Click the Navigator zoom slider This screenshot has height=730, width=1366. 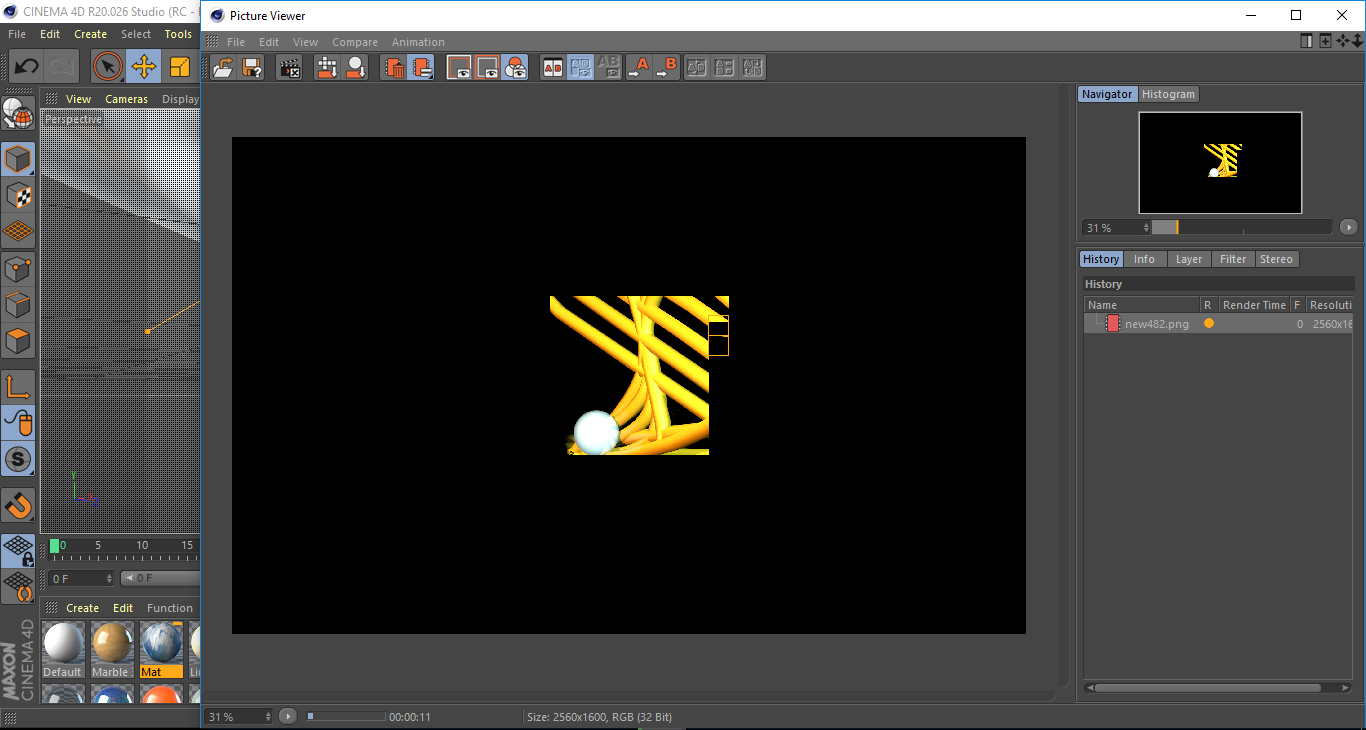1241,228
